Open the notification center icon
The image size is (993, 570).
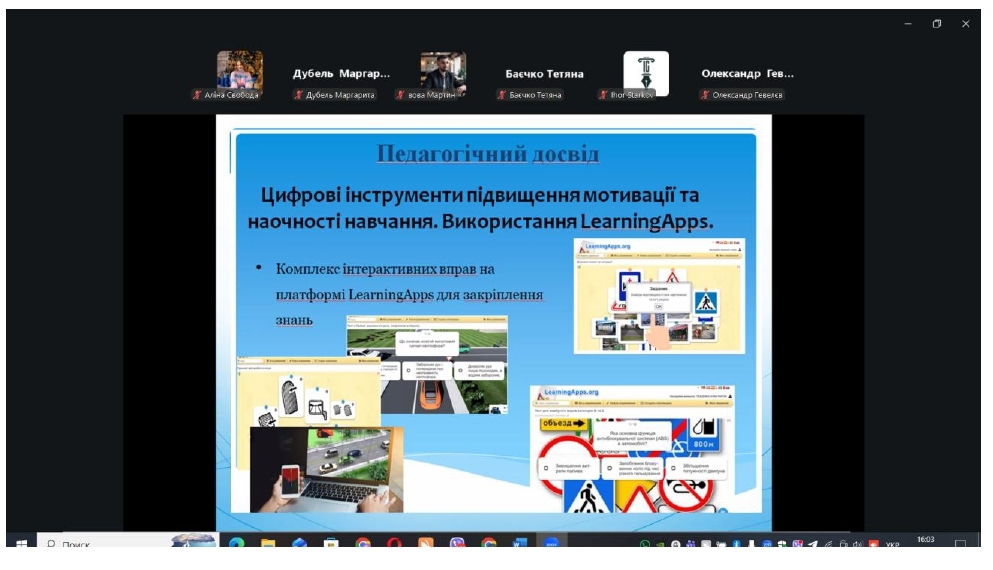pos(960,544)
